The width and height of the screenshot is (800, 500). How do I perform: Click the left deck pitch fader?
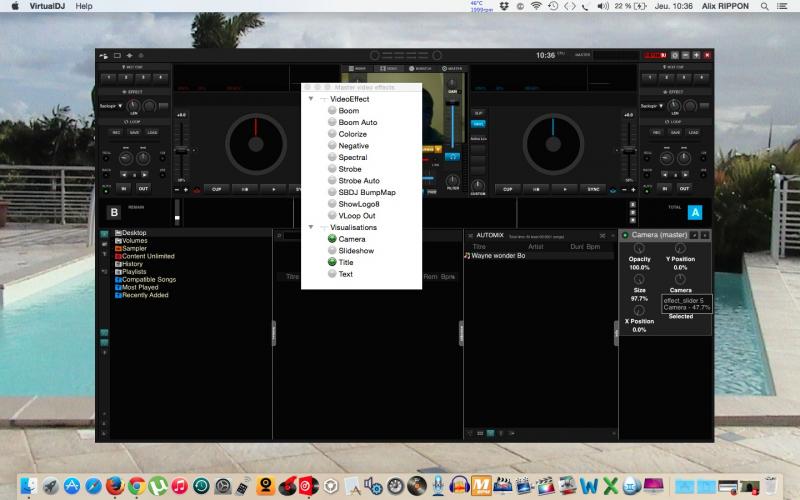coord(181,150)
